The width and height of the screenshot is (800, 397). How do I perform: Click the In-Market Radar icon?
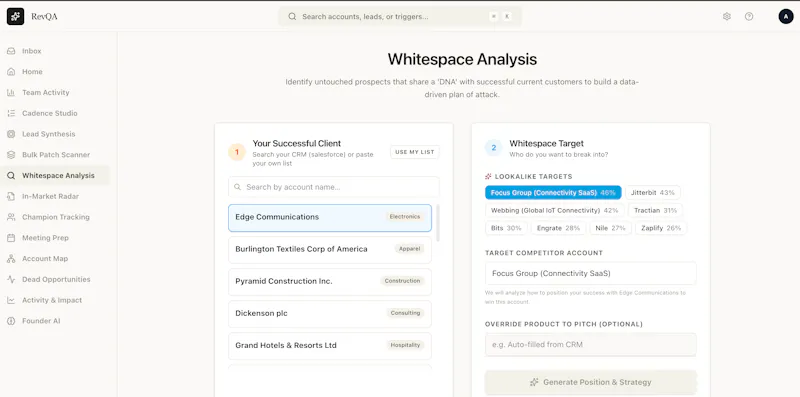(11, 196)
